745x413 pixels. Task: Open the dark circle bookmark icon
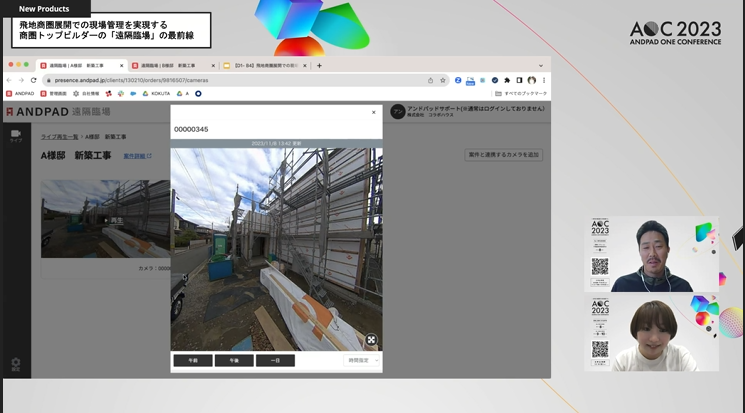coord(198,94)
